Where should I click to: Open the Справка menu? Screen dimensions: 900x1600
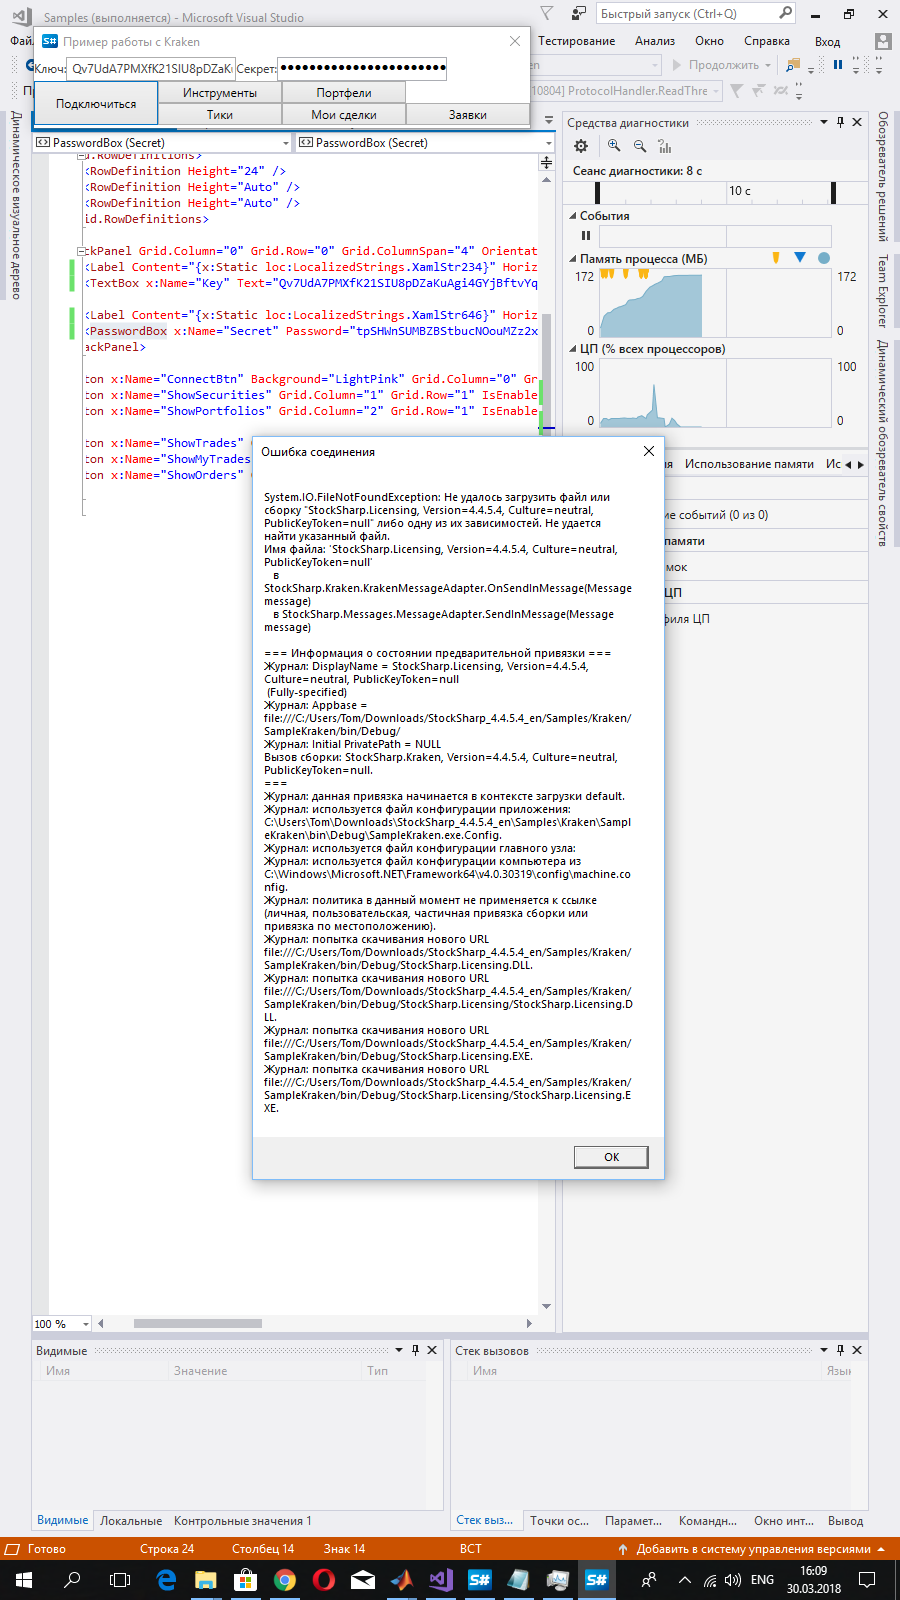[767, 41]
